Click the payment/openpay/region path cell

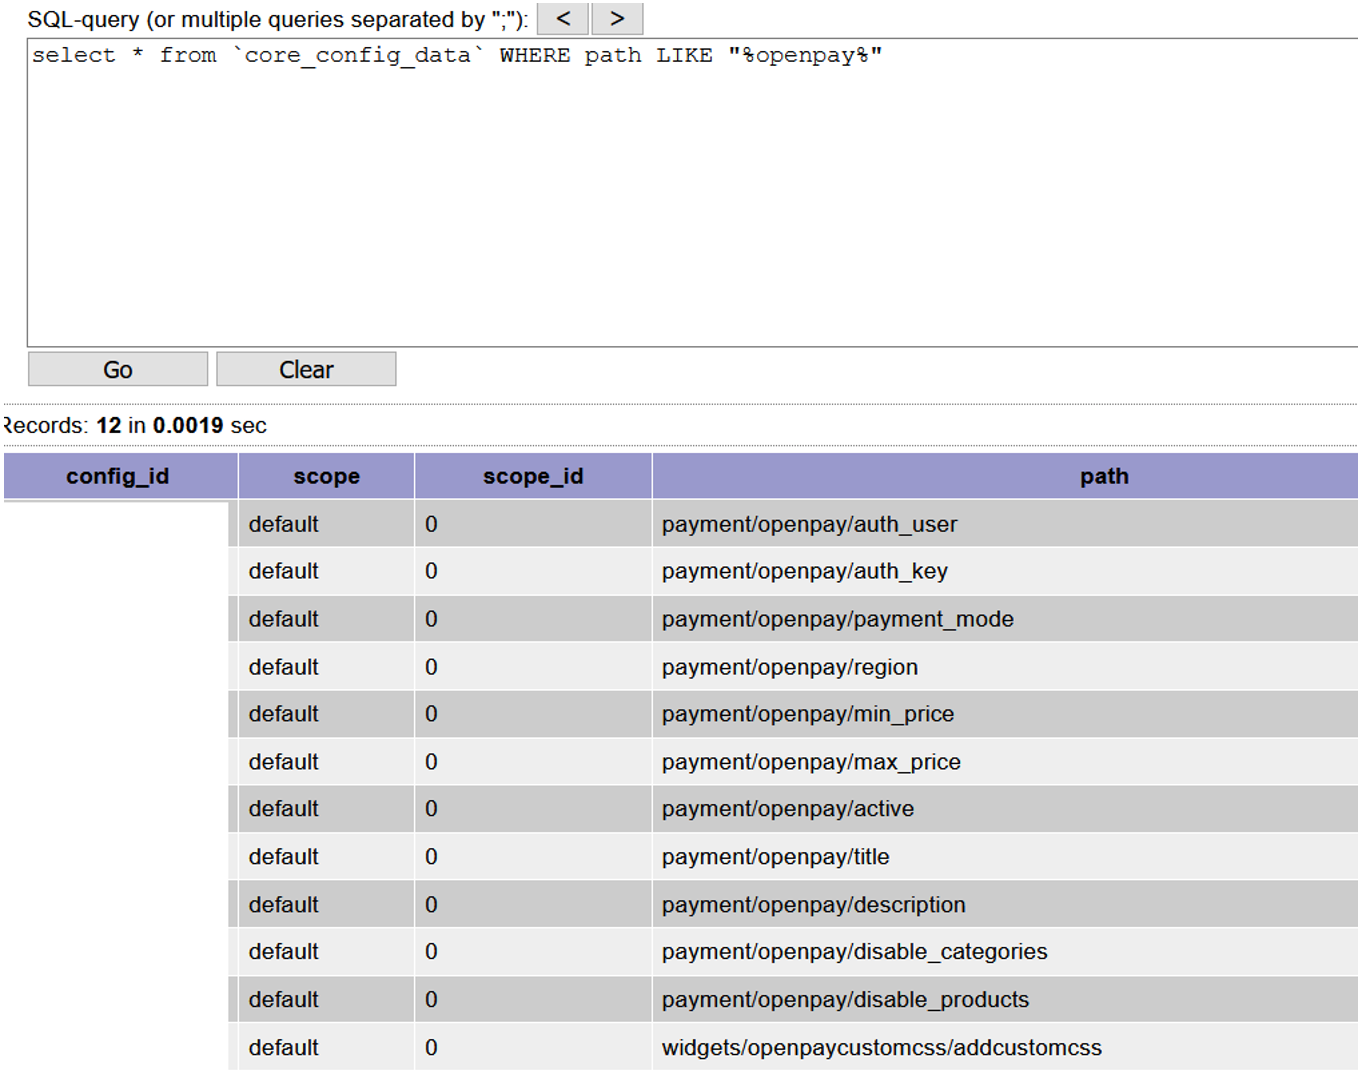pos(790,666)
